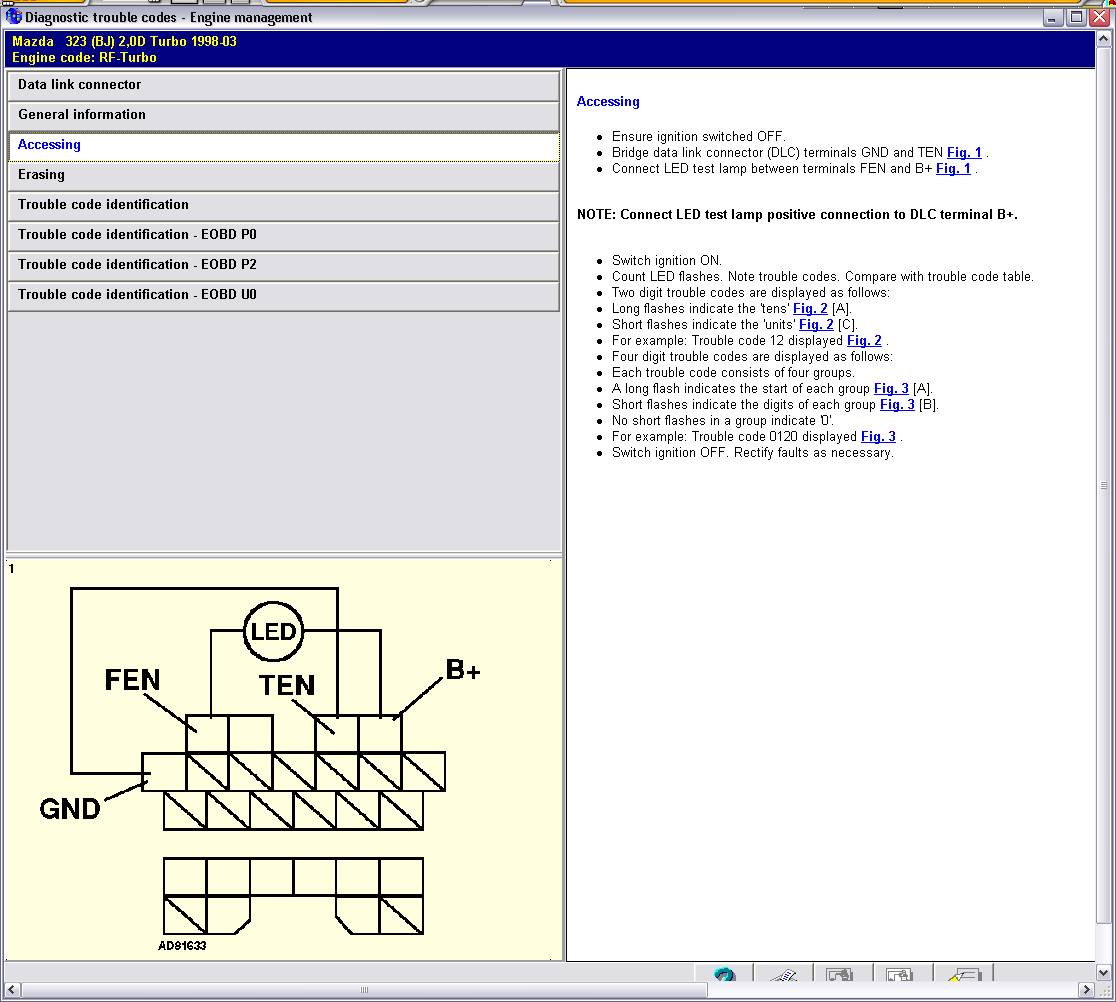
Task: Open Fig. 2 link for long flashes 'tens'
Action: tap(810, 308)
